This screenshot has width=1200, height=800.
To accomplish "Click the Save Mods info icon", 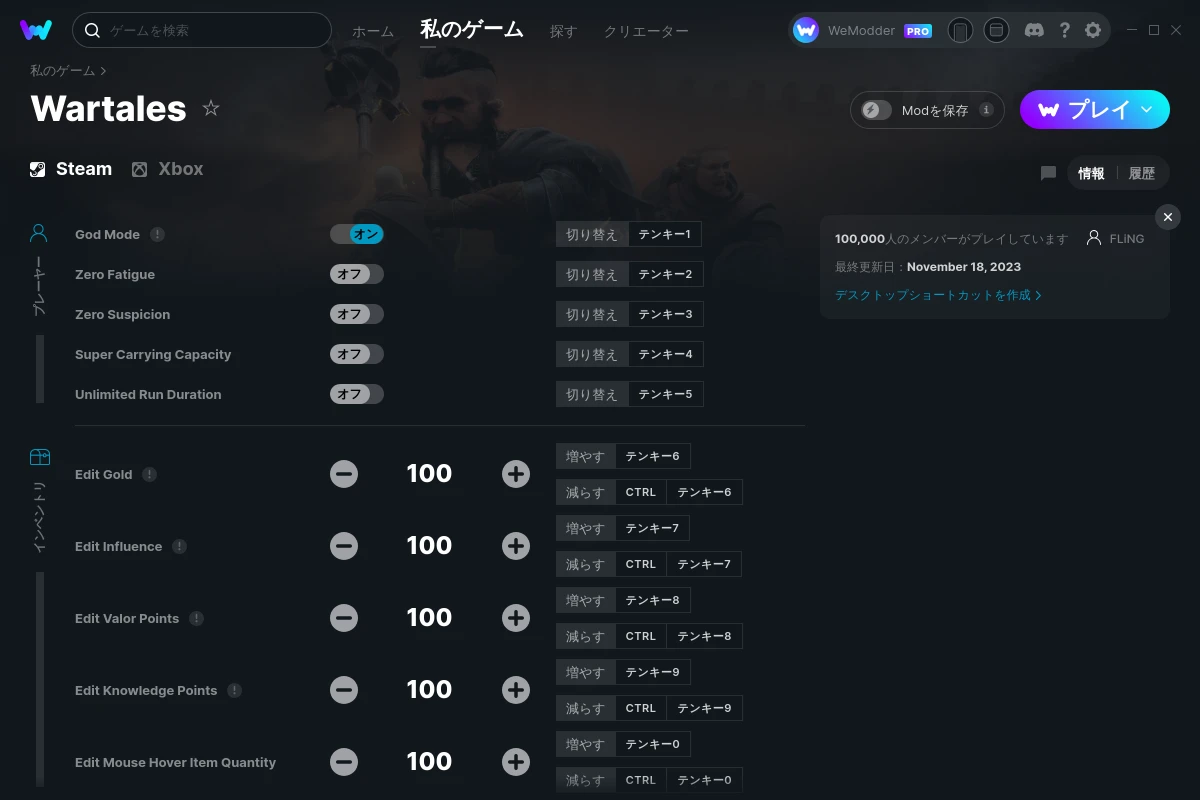I will 986,110.
